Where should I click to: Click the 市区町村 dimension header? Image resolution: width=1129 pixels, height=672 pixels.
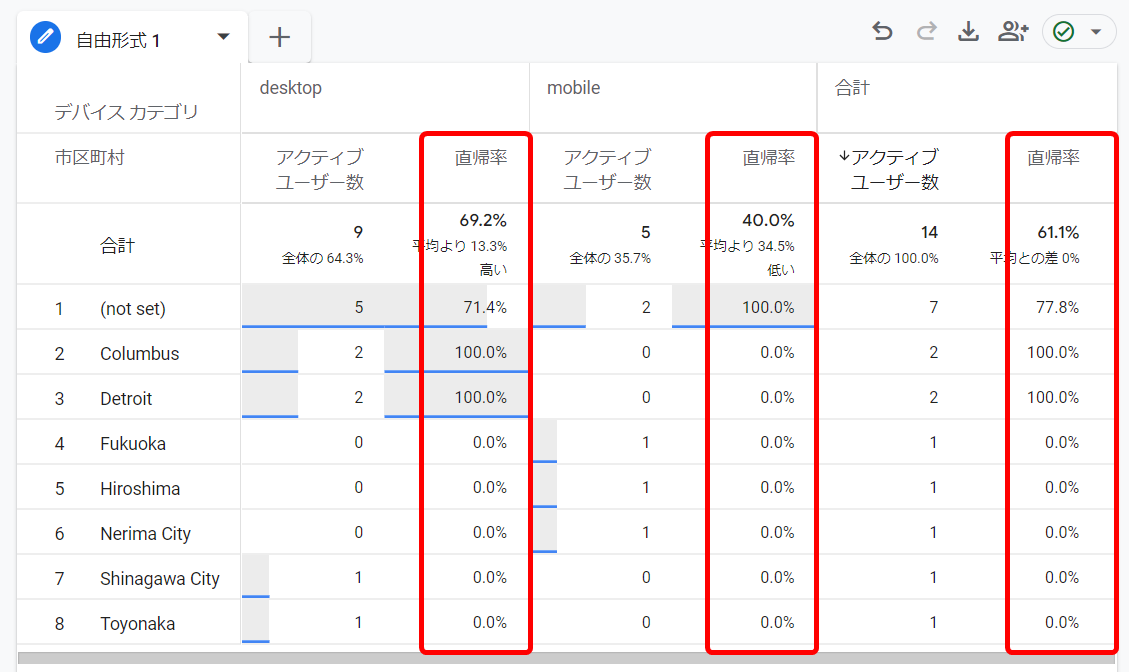tap(90, 158)
